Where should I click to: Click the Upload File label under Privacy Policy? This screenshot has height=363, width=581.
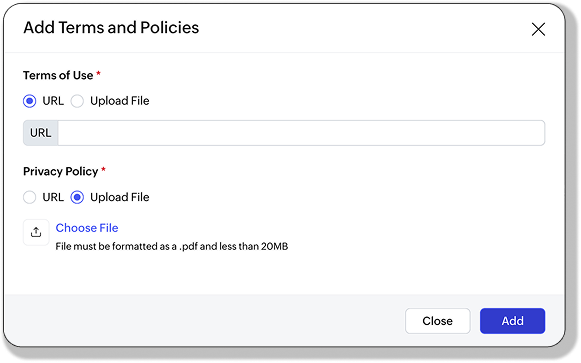120,197
